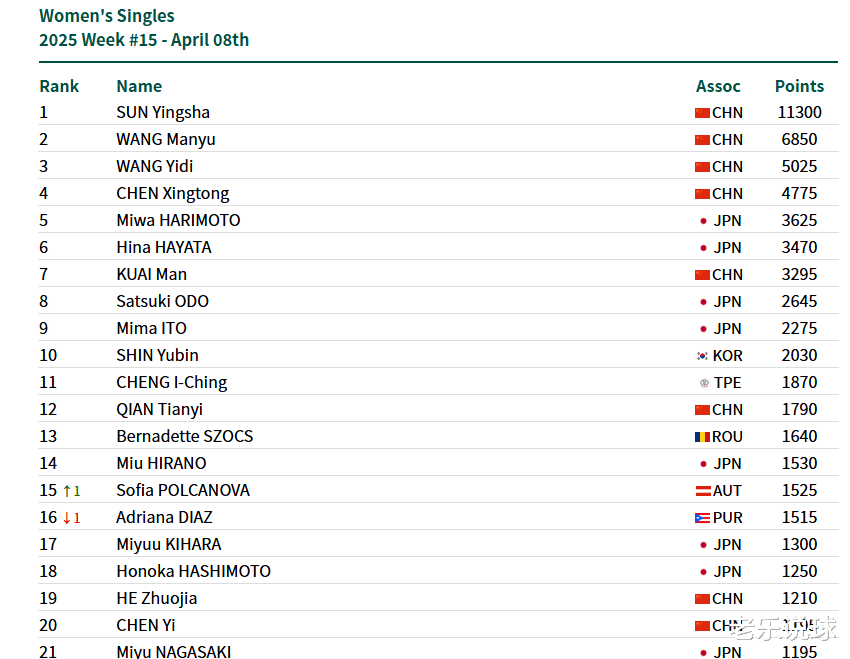
Task: Select Honoka HASHIMOTO's name
Action: (x=194, y=571)
